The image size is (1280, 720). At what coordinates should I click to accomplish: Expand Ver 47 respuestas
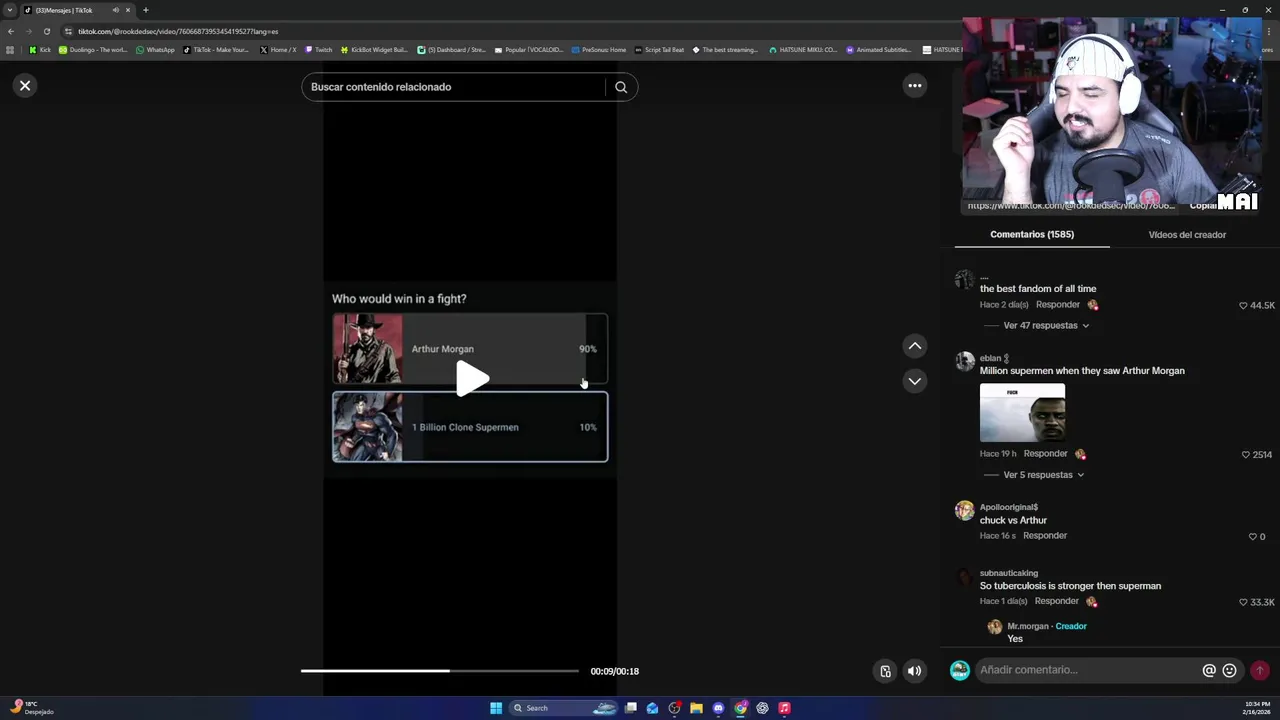[x=1046, y=325]
